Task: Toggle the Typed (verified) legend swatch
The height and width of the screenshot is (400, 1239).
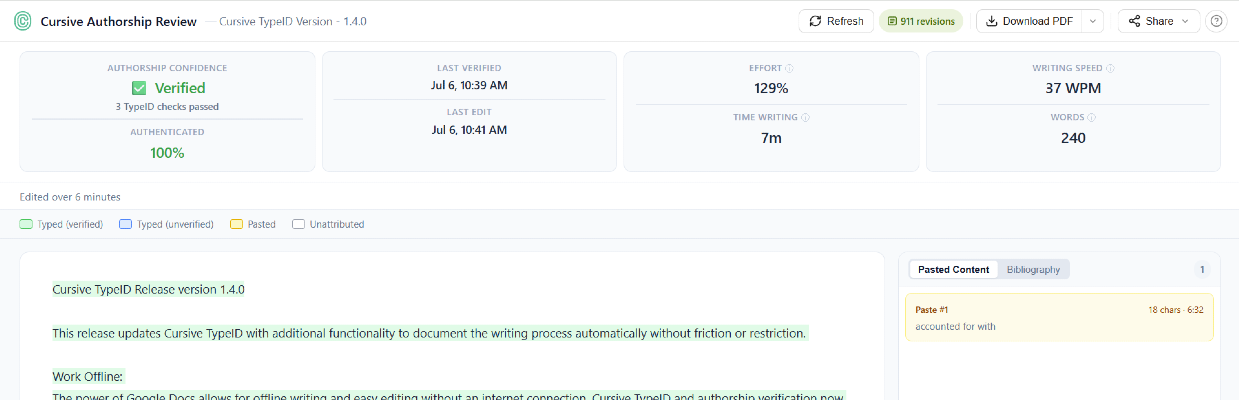Action: 26,225
